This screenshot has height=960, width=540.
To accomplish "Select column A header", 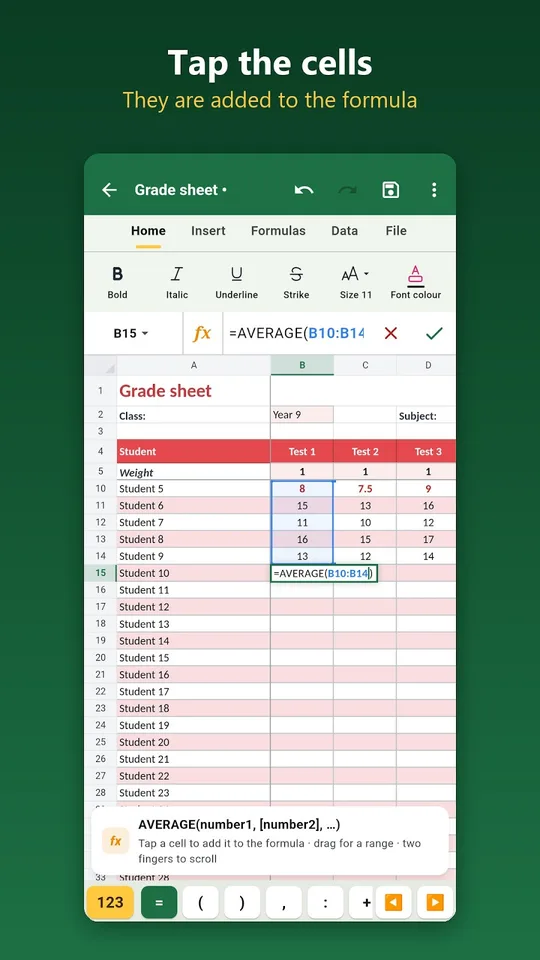I will (x=193, y=365).
